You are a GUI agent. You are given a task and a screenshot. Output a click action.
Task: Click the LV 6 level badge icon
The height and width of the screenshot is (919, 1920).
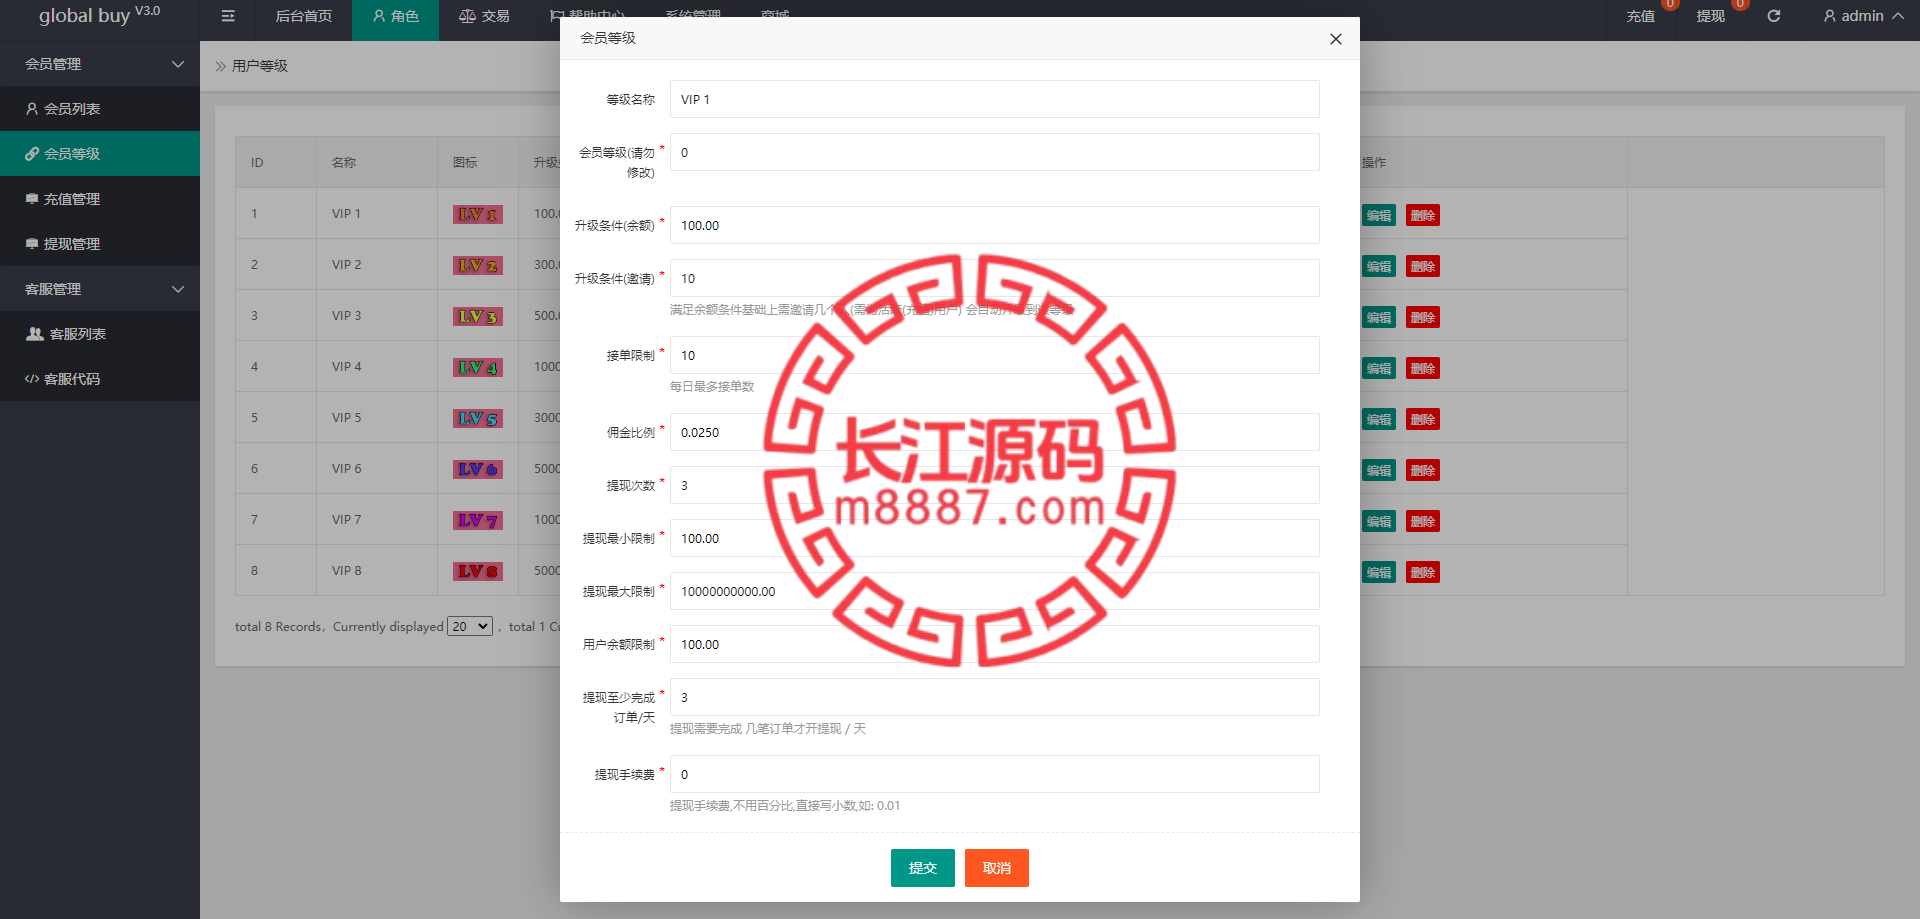pos(478,469)
